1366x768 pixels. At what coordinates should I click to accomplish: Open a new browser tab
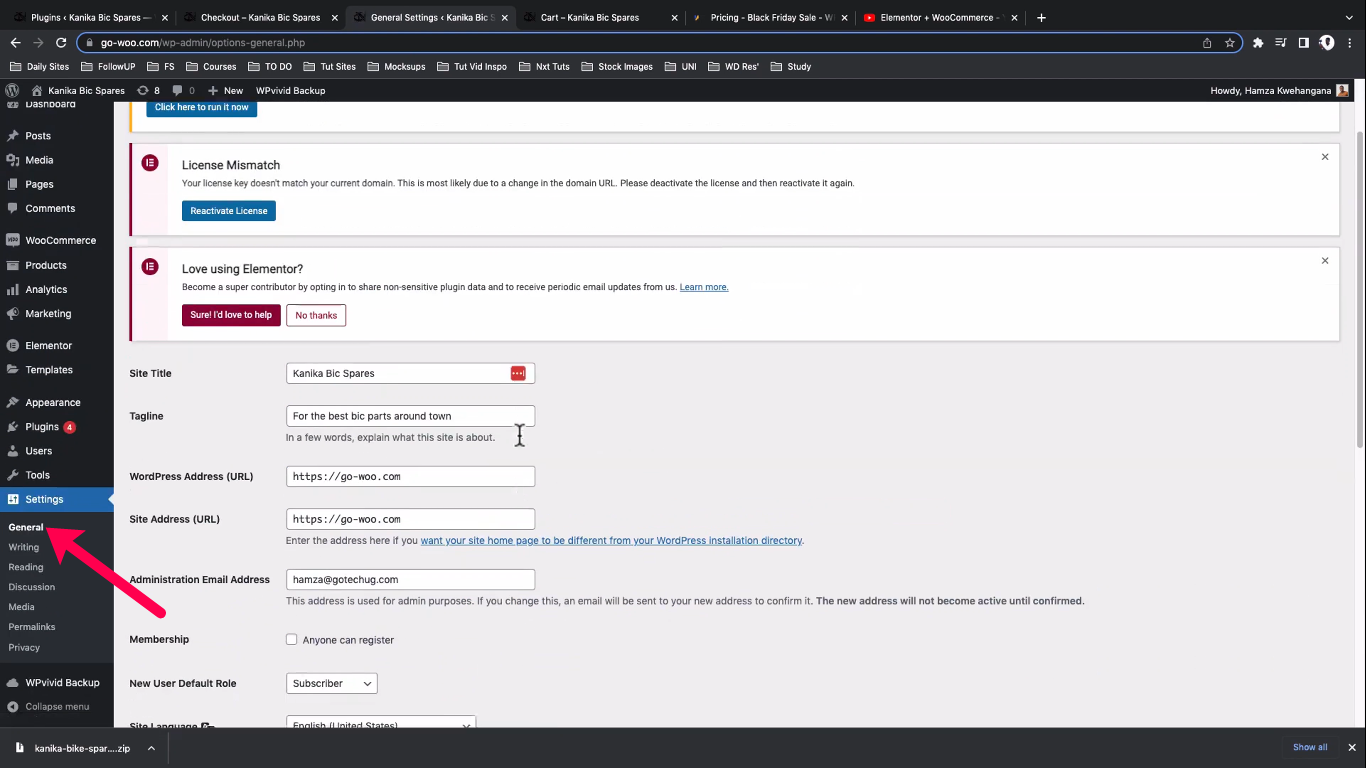pyautogui.click(x=1041, y=18)
